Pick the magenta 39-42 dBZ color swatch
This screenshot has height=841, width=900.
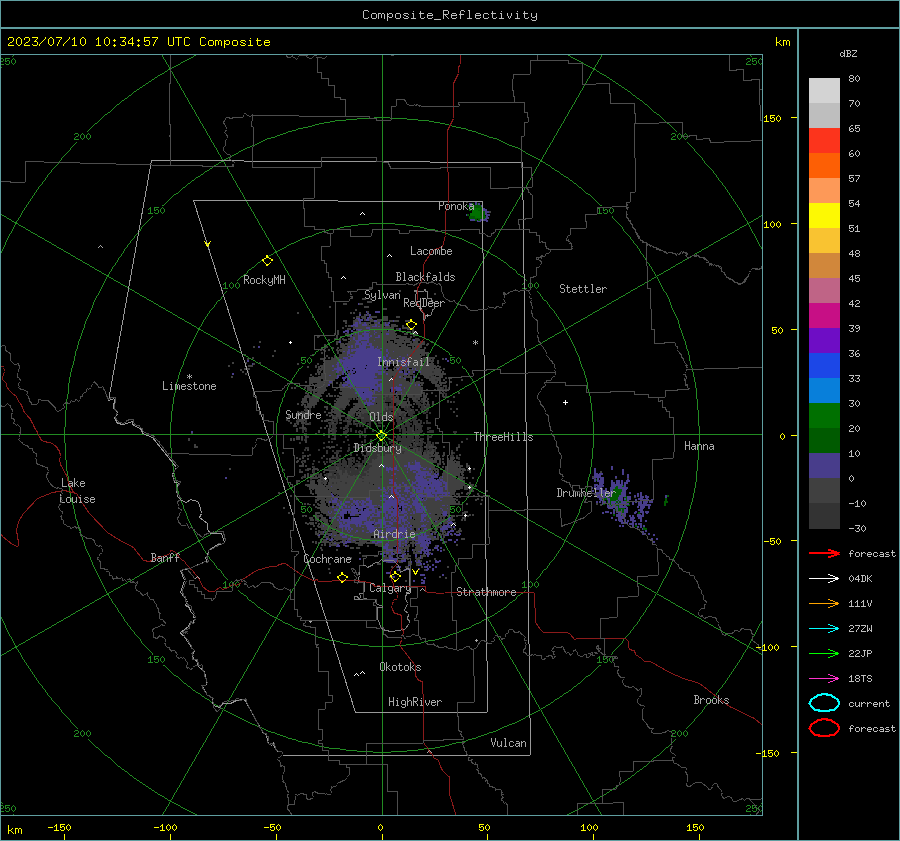pyautogui.click(x=824, y=316)
